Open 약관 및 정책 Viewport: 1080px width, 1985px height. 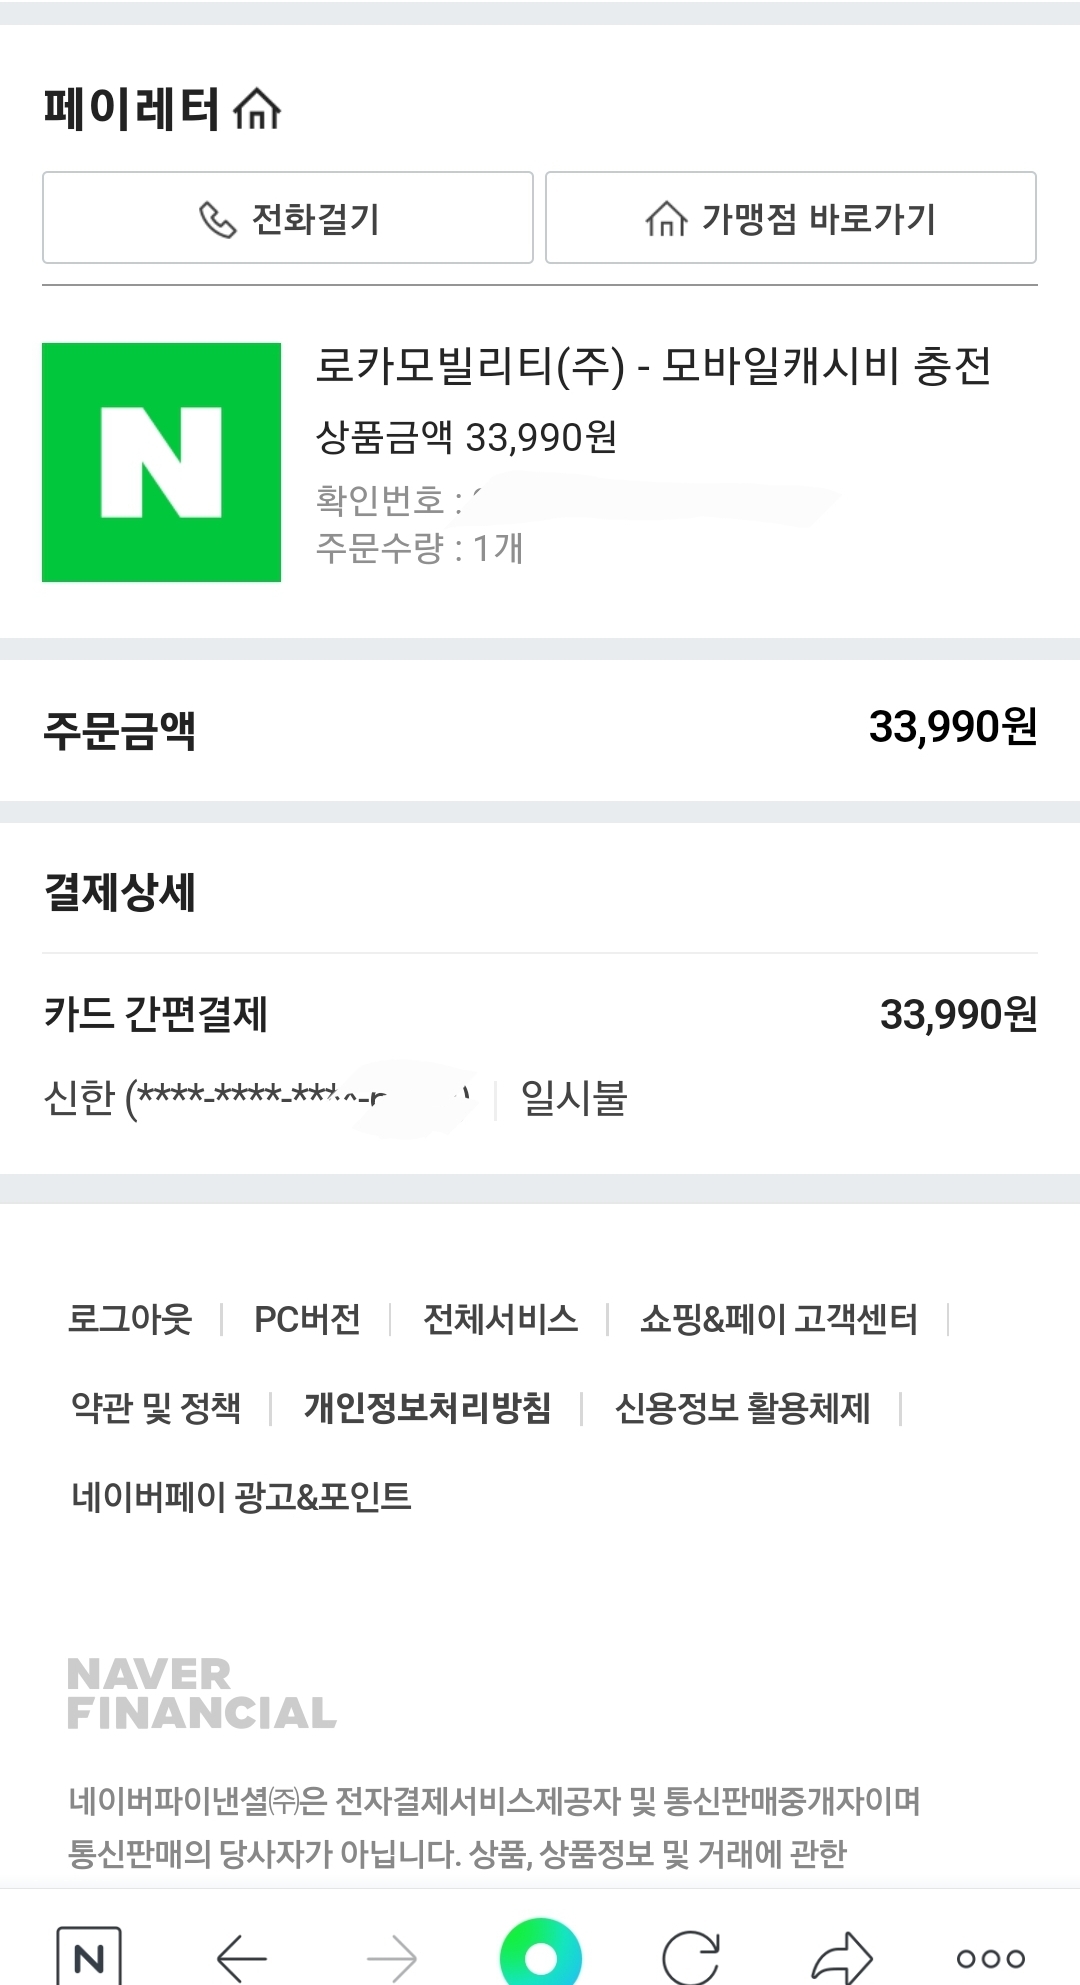tap(156, 1408)
